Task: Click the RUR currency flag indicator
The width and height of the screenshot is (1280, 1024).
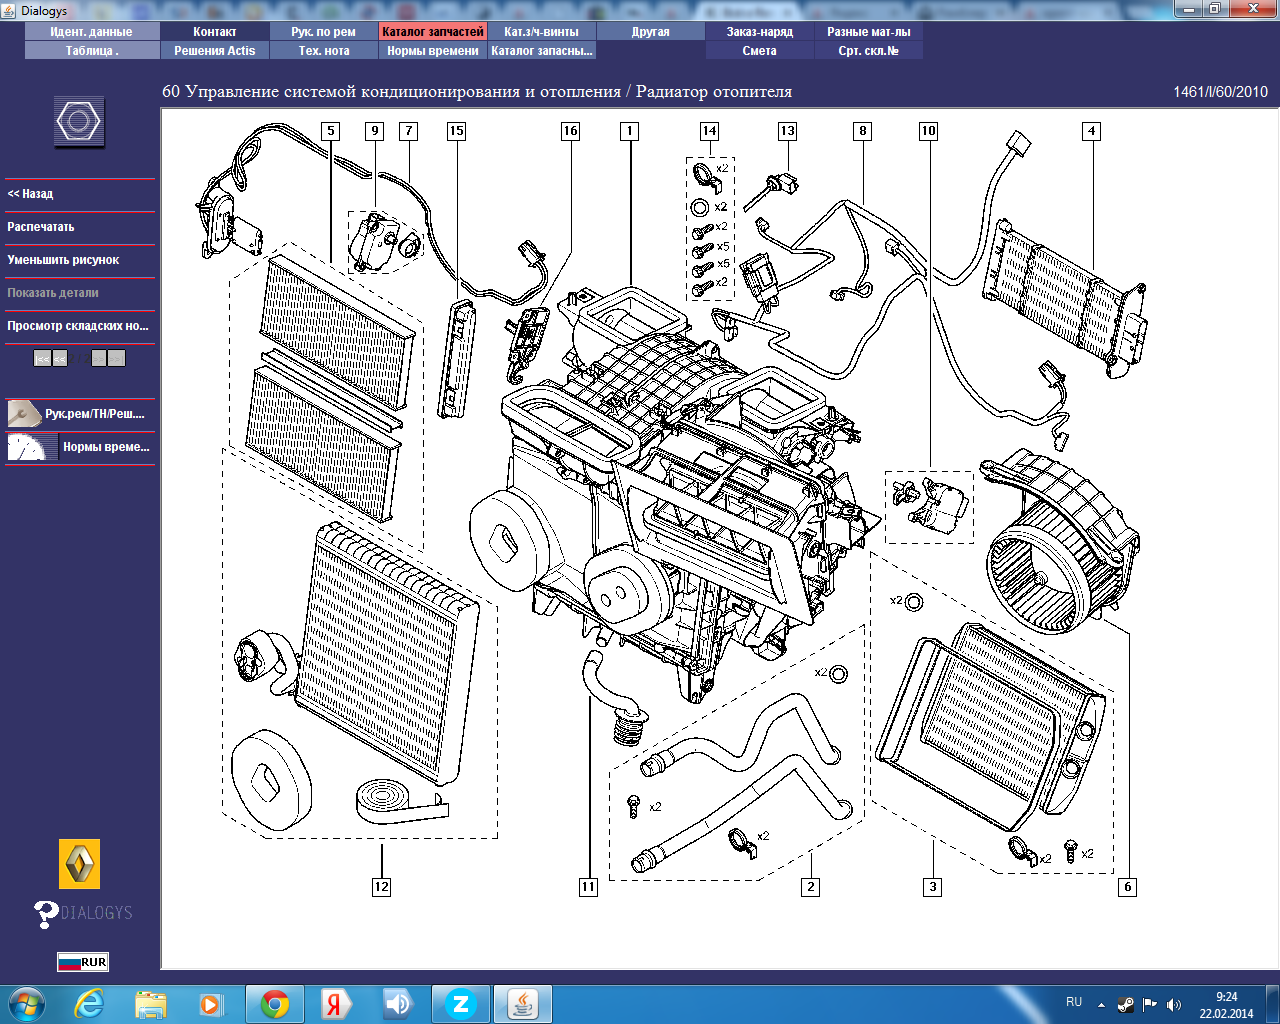Action: click(x=83, y=962)
